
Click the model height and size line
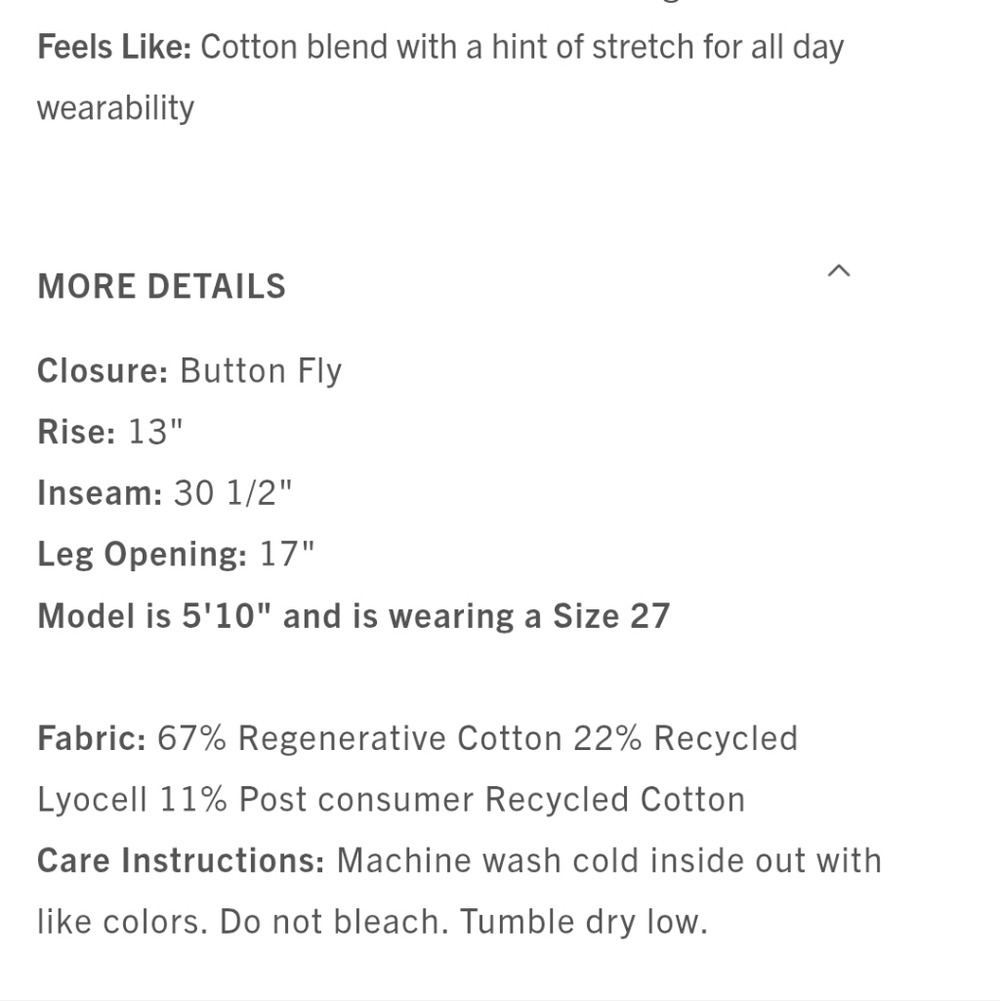(x=354, y=616)
